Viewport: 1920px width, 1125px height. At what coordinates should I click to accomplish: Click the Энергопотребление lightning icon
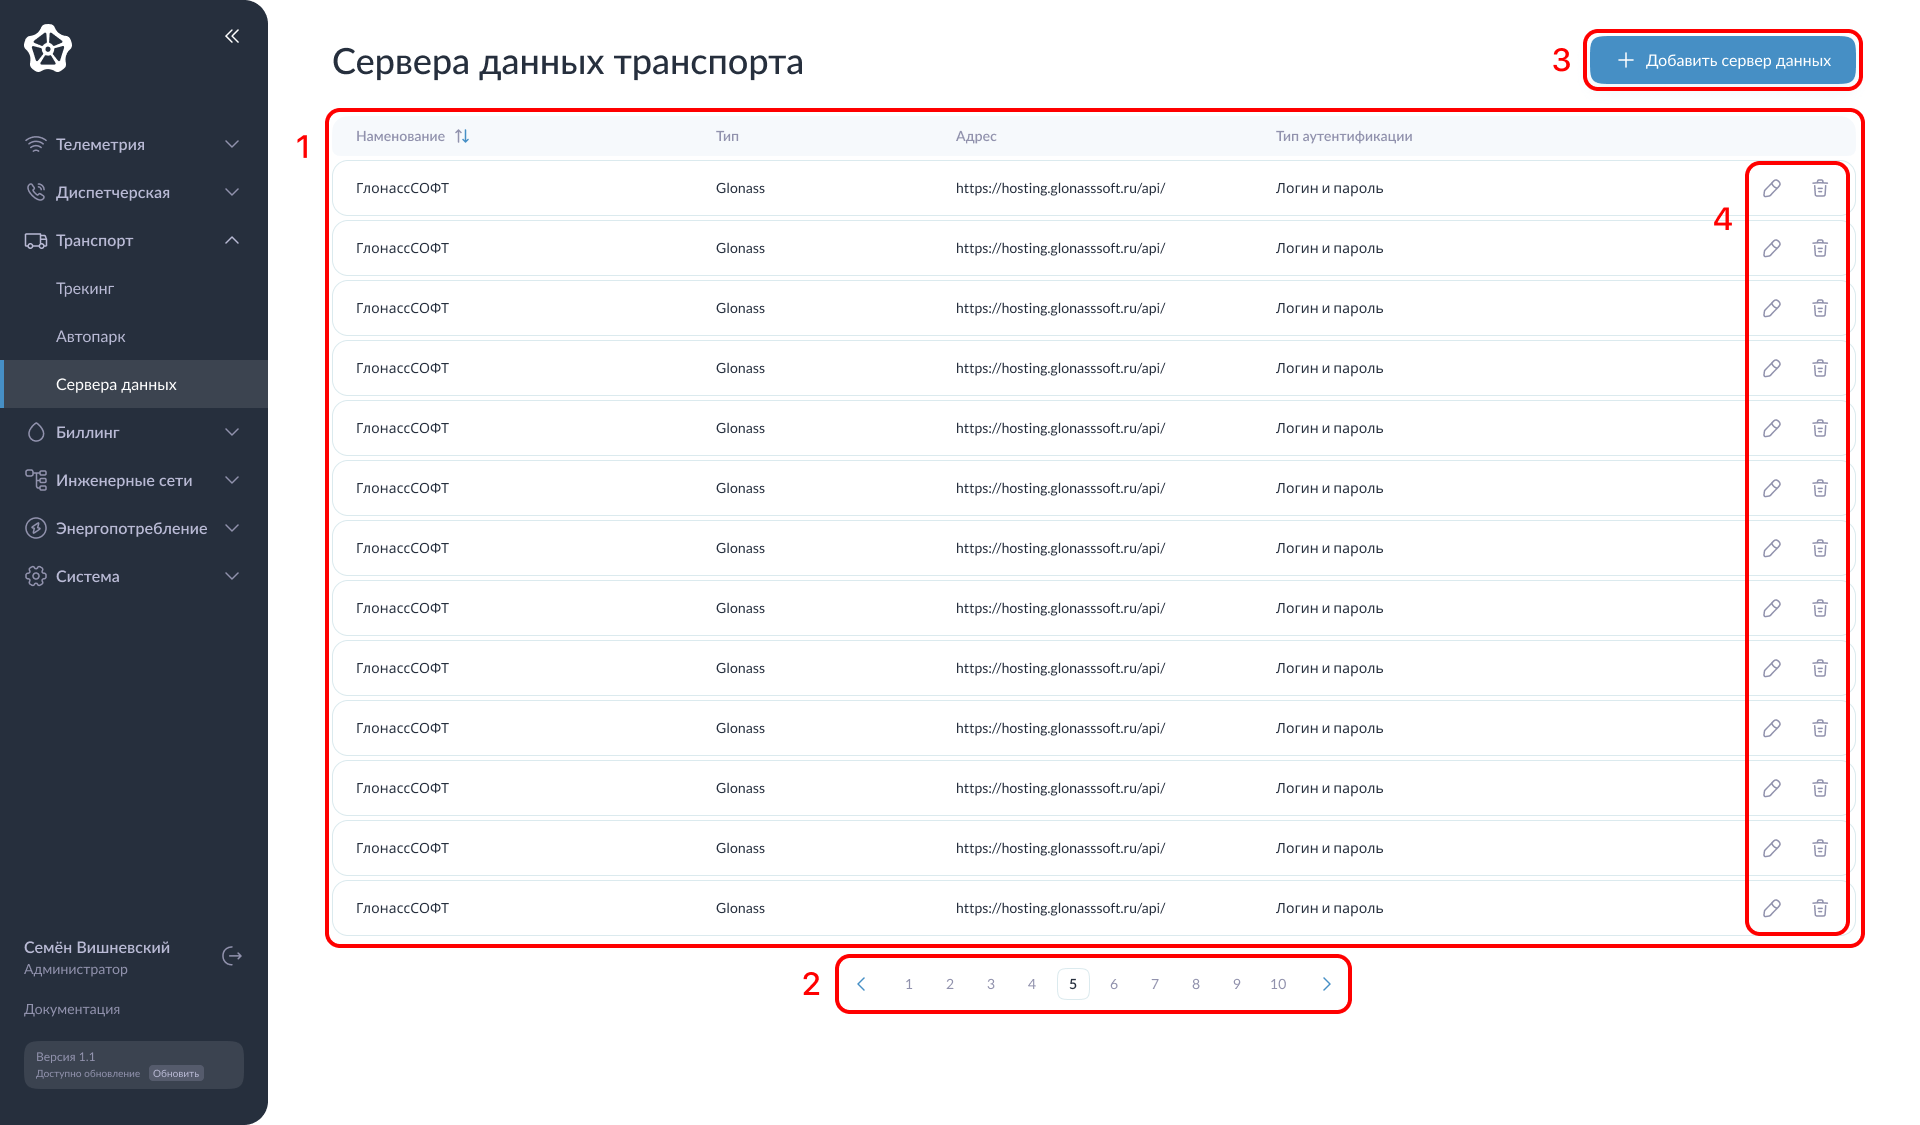[x=36, y=528]
